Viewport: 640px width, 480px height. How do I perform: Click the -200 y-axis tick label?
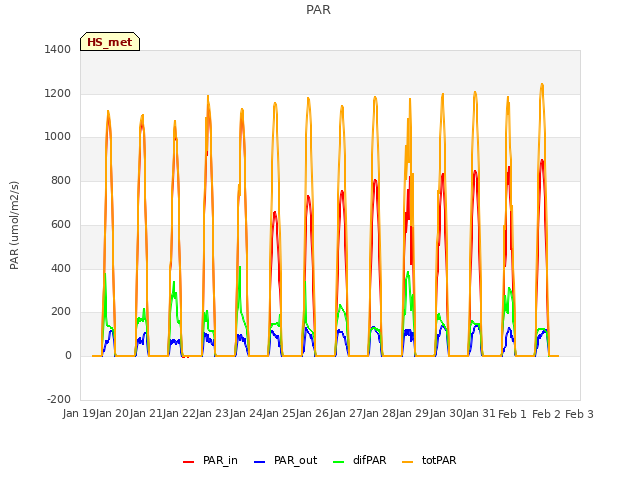coord(59,399)
